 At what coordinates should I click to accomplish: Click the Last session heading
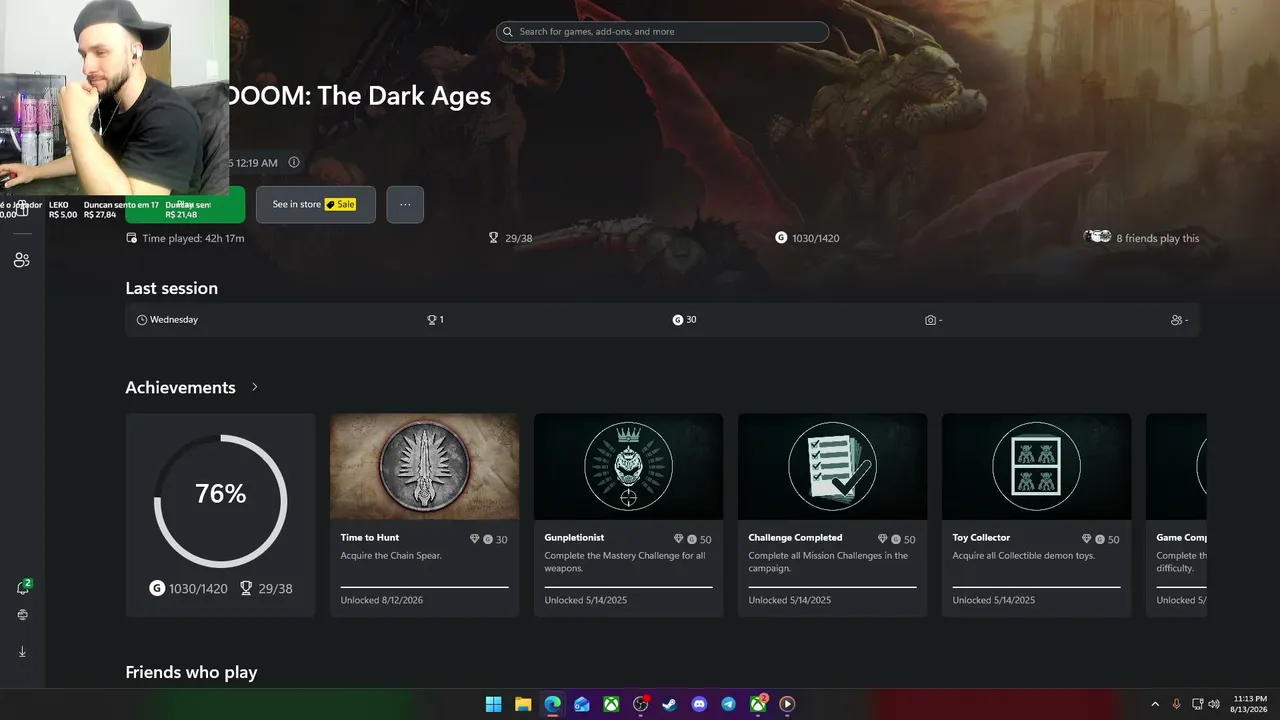(171, 288)
